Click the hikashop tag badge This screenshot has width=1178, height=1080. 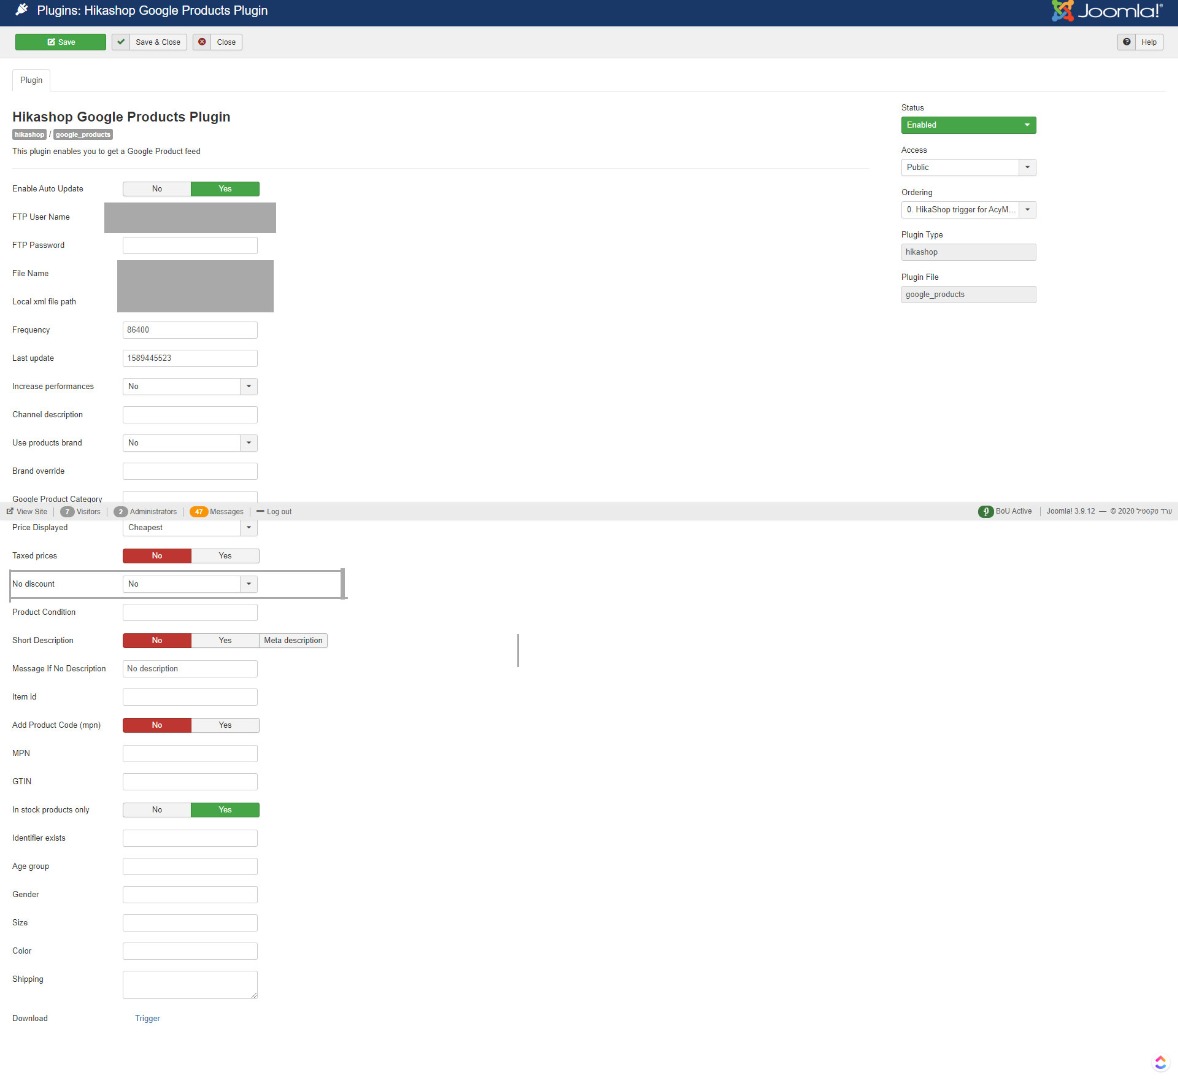coord(29,134)
